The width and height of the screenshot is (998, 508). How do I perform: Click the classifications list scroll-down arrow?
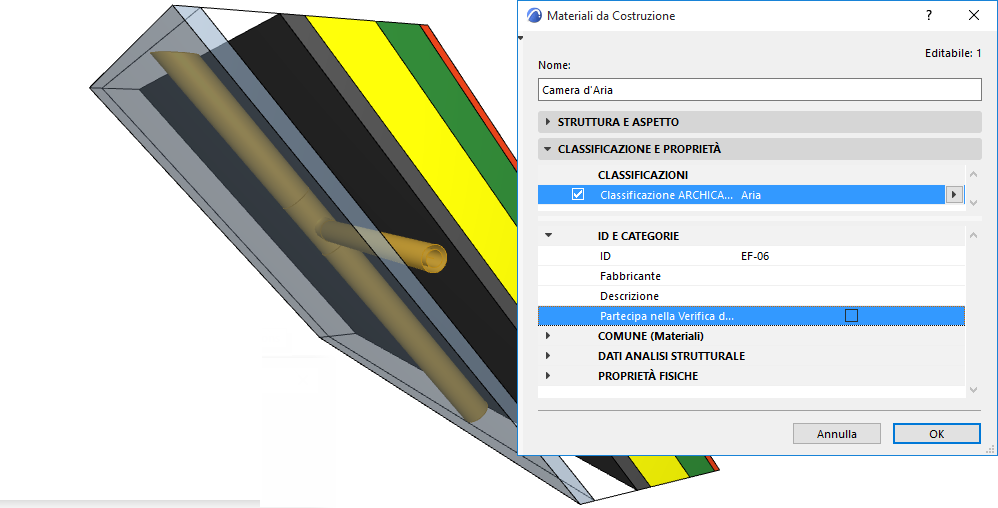(x=973, y=202)
